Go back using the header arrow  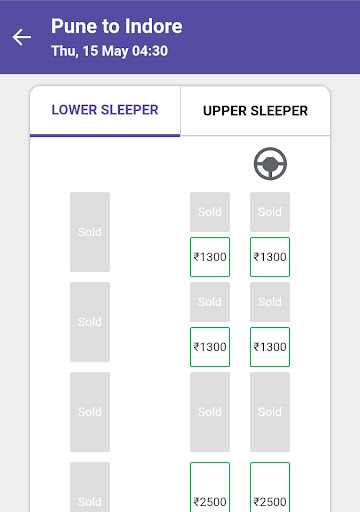click(x=22, y=37)
